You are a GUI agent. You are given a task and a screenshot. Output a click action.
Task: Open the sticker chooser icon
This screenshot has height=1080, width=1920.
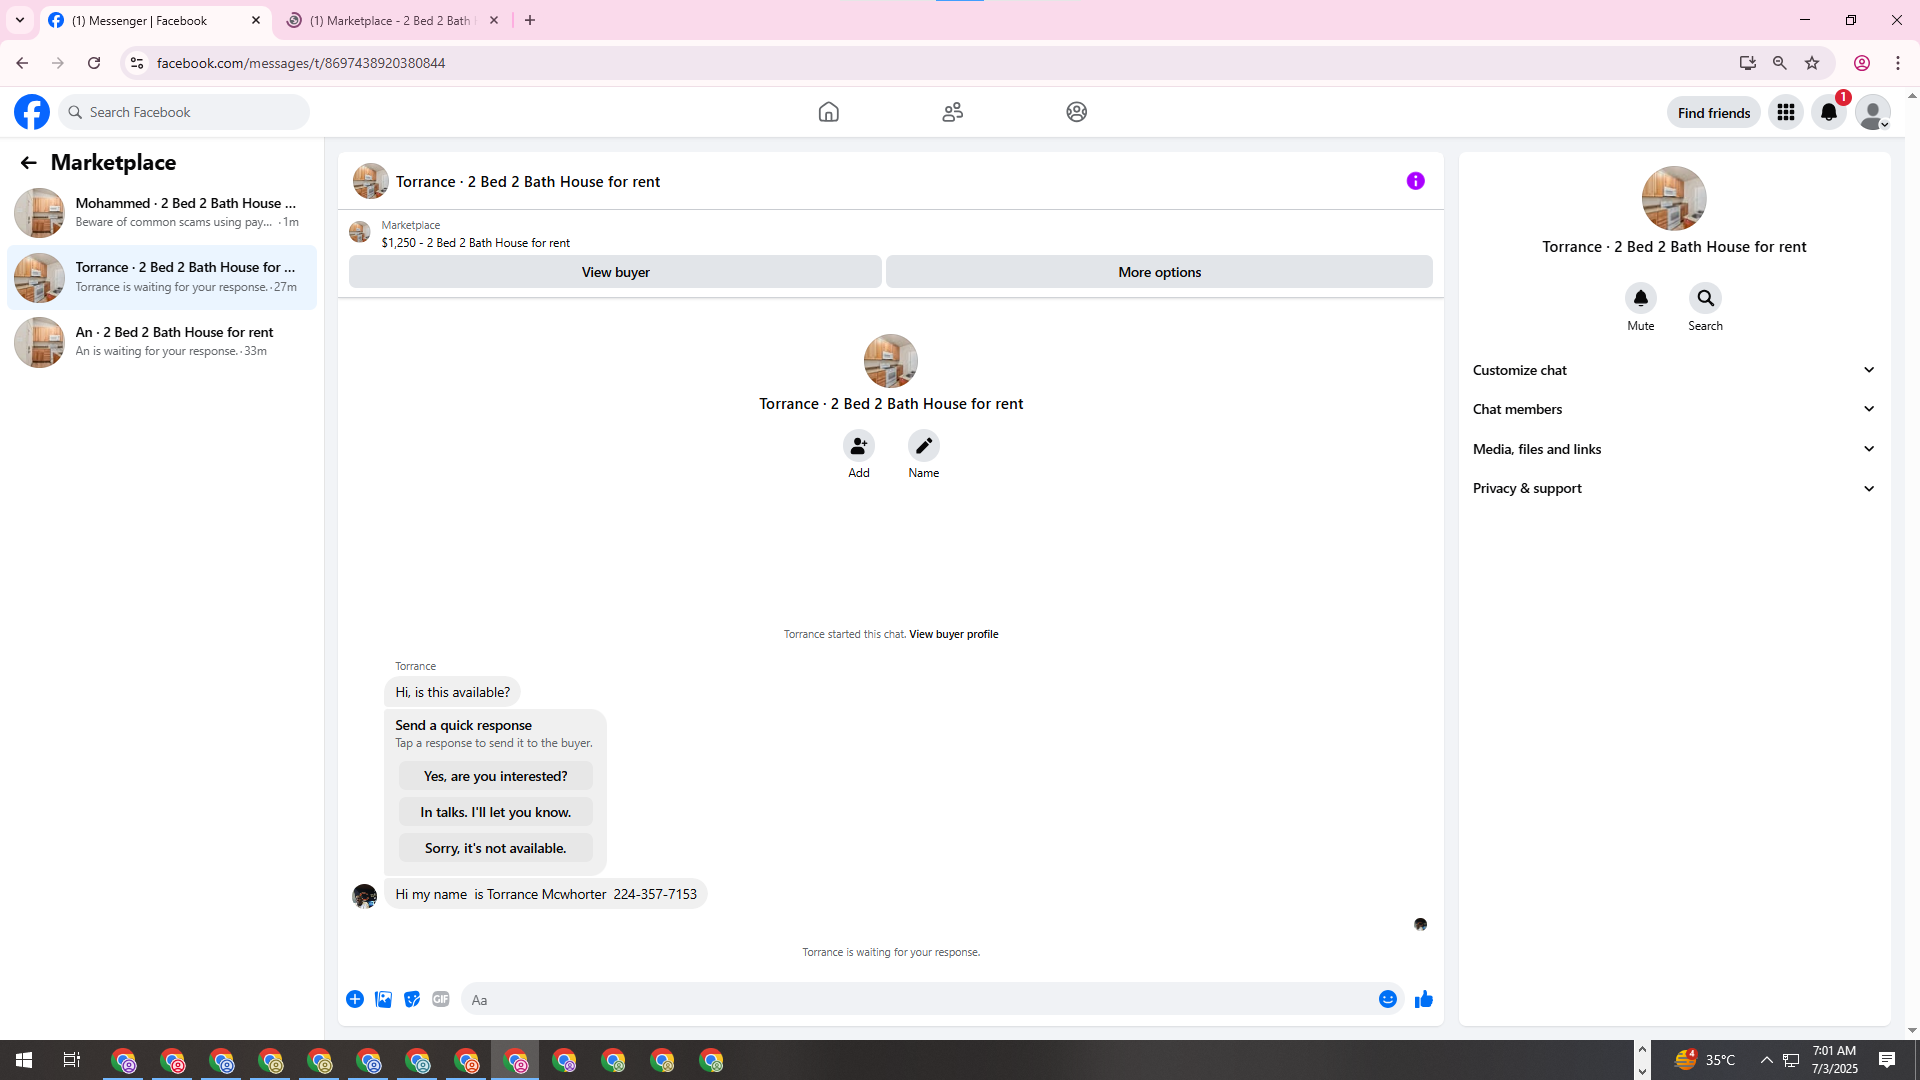click(x=412, y=999)
